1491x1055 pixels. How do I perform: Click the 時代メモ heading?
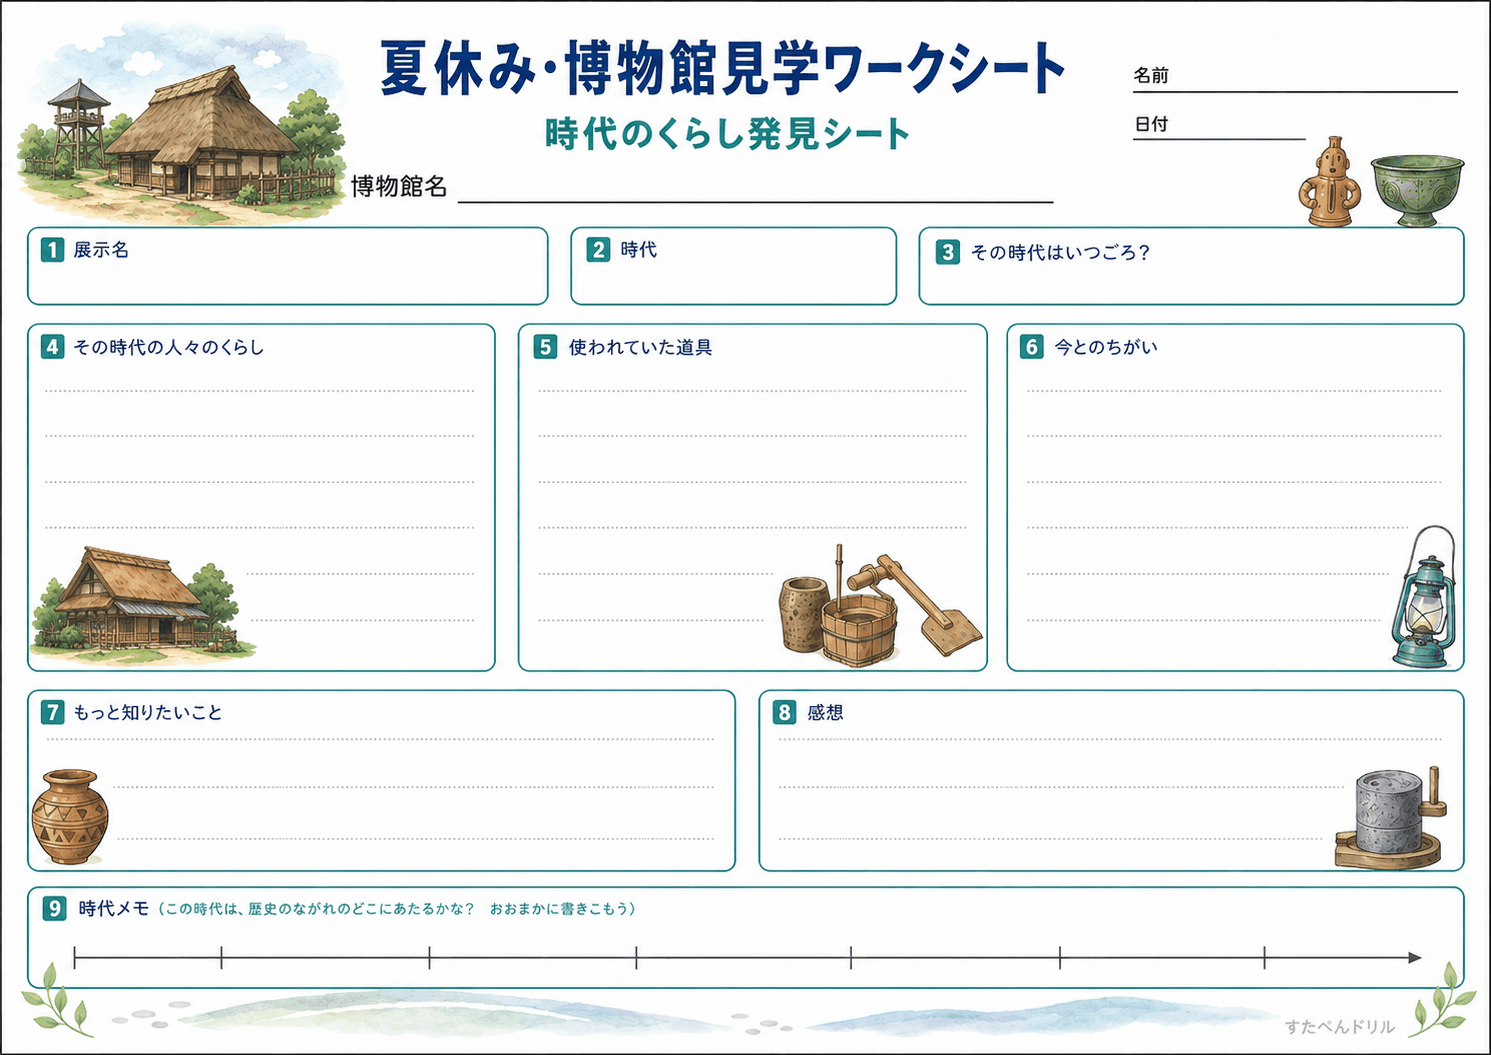[114, 908]
